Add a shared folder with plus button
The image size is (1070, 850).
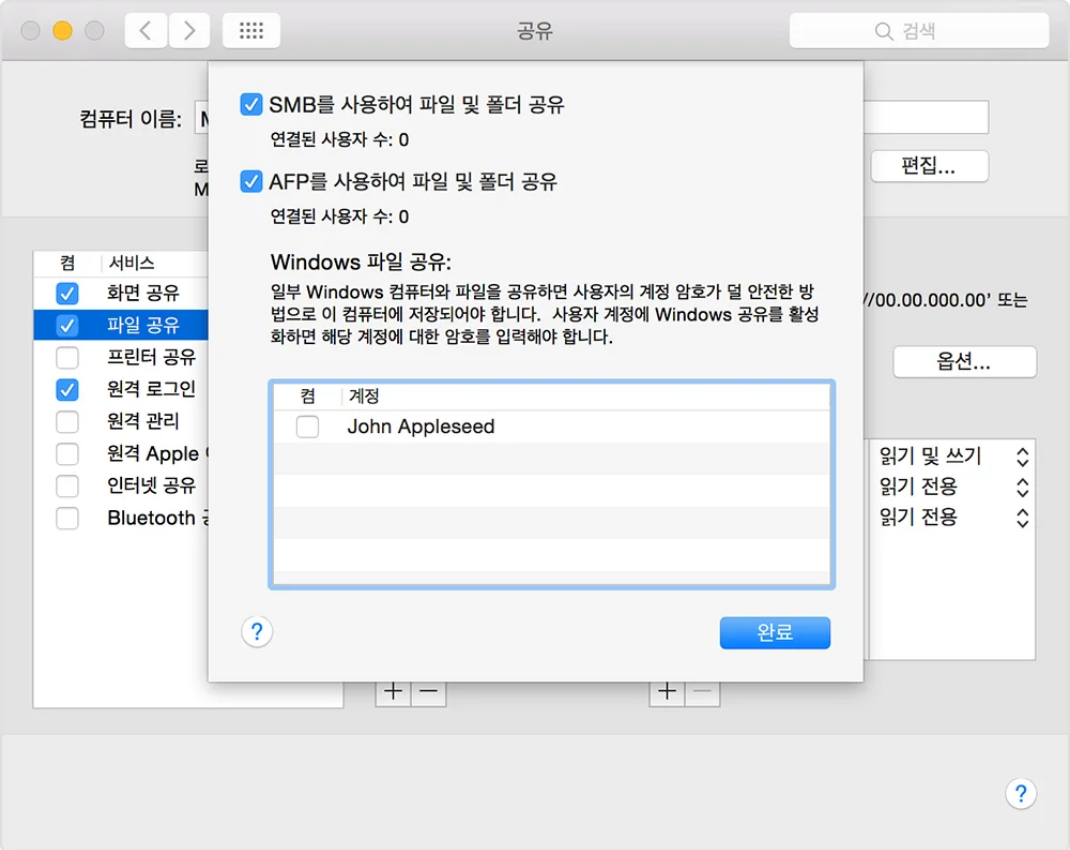(393, 692)
